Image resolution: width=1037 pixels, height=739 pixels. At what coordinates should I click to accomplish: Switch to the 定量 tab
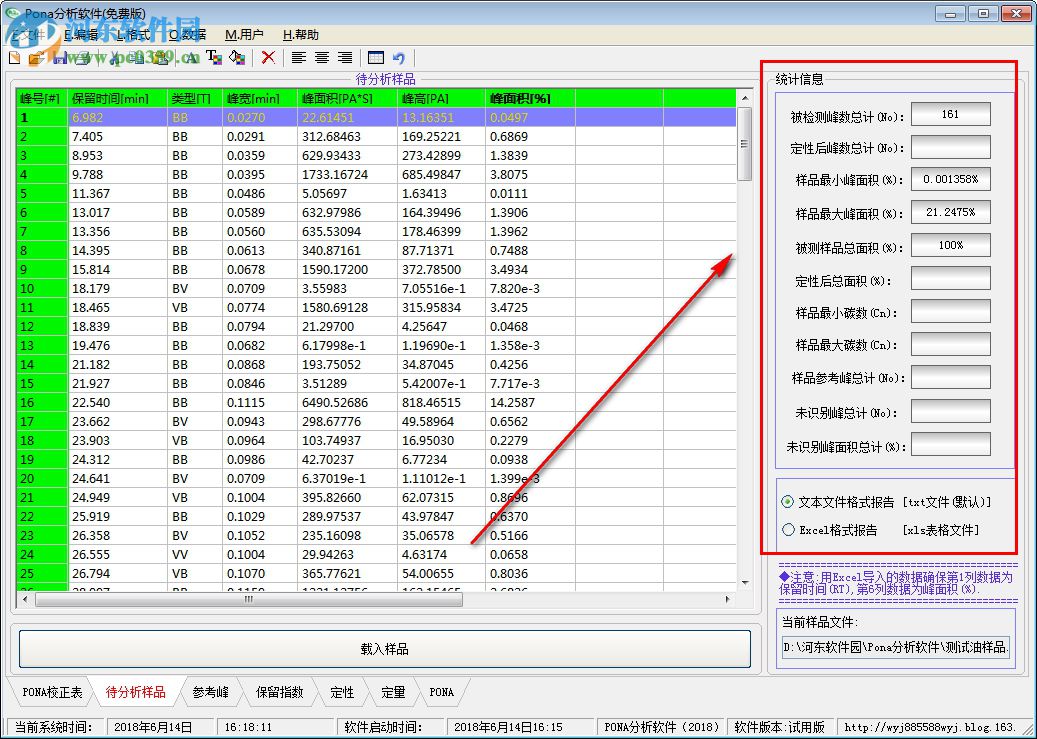[x=393, y=692]
